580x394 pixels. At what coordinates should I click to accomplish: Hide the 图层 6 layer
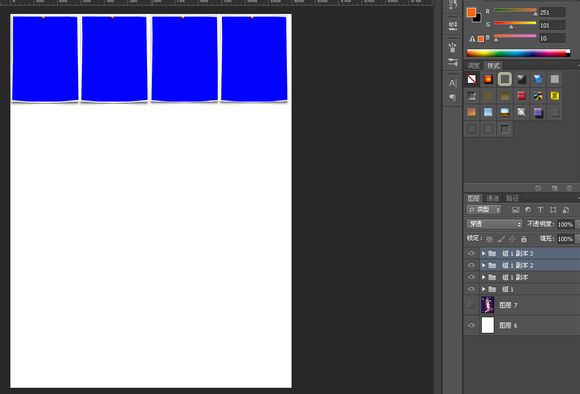pos(471,325)
